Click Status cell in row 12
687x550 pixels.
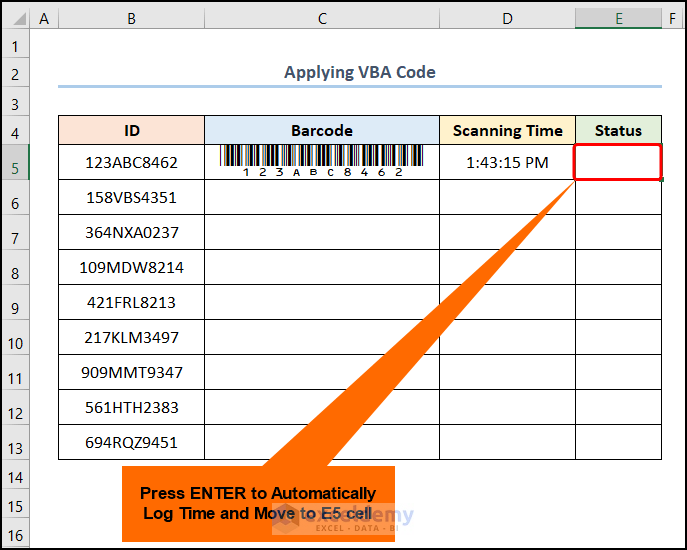618,408
